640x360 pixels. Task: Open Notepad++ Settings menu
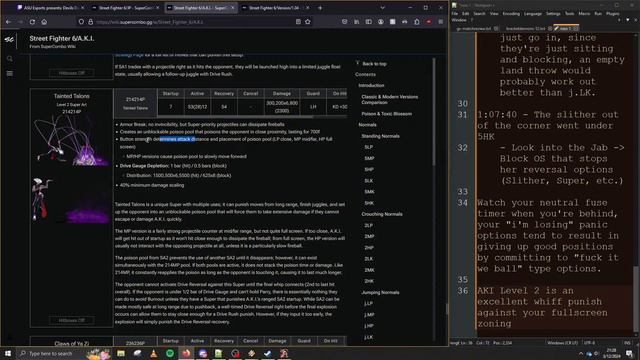[x=553, y=14]
